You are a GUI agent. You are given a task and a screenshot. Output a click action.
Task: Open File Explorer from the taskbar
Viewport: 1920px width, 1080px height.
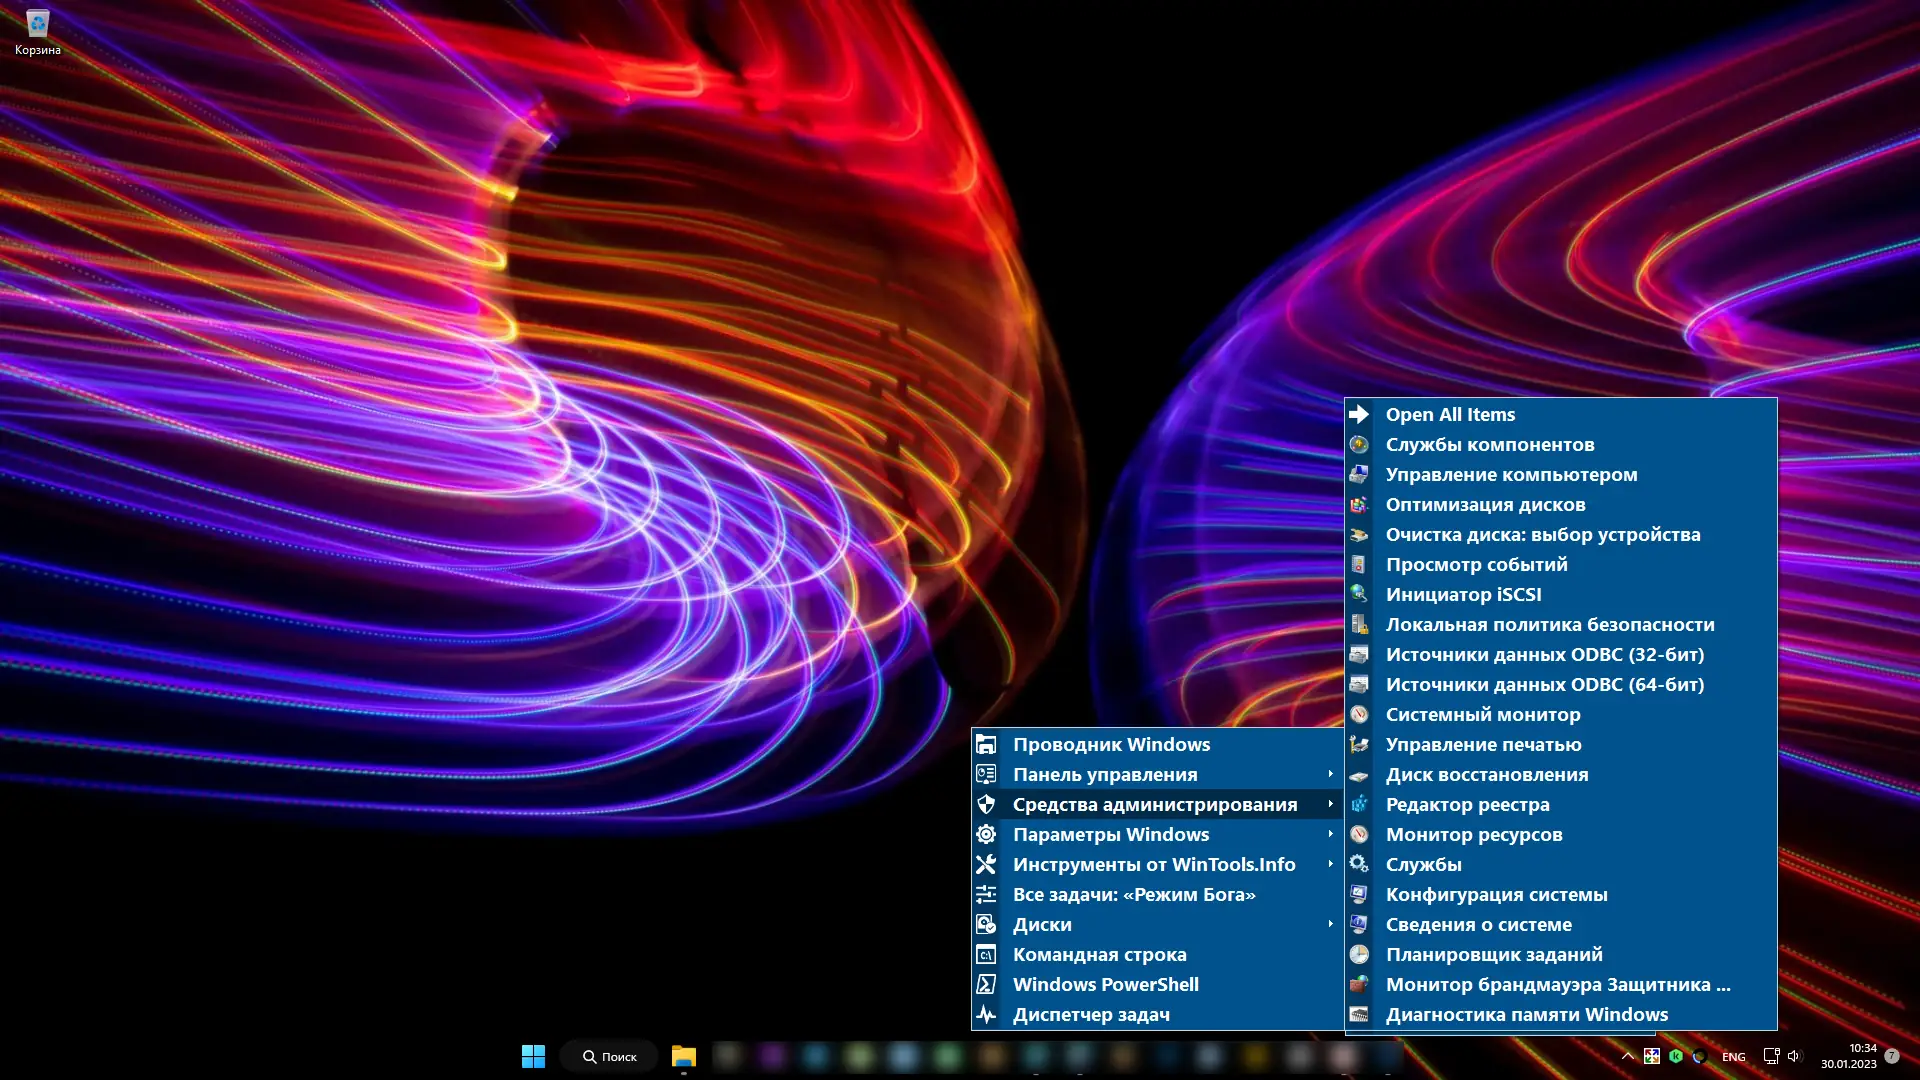tap(684, 1056)
